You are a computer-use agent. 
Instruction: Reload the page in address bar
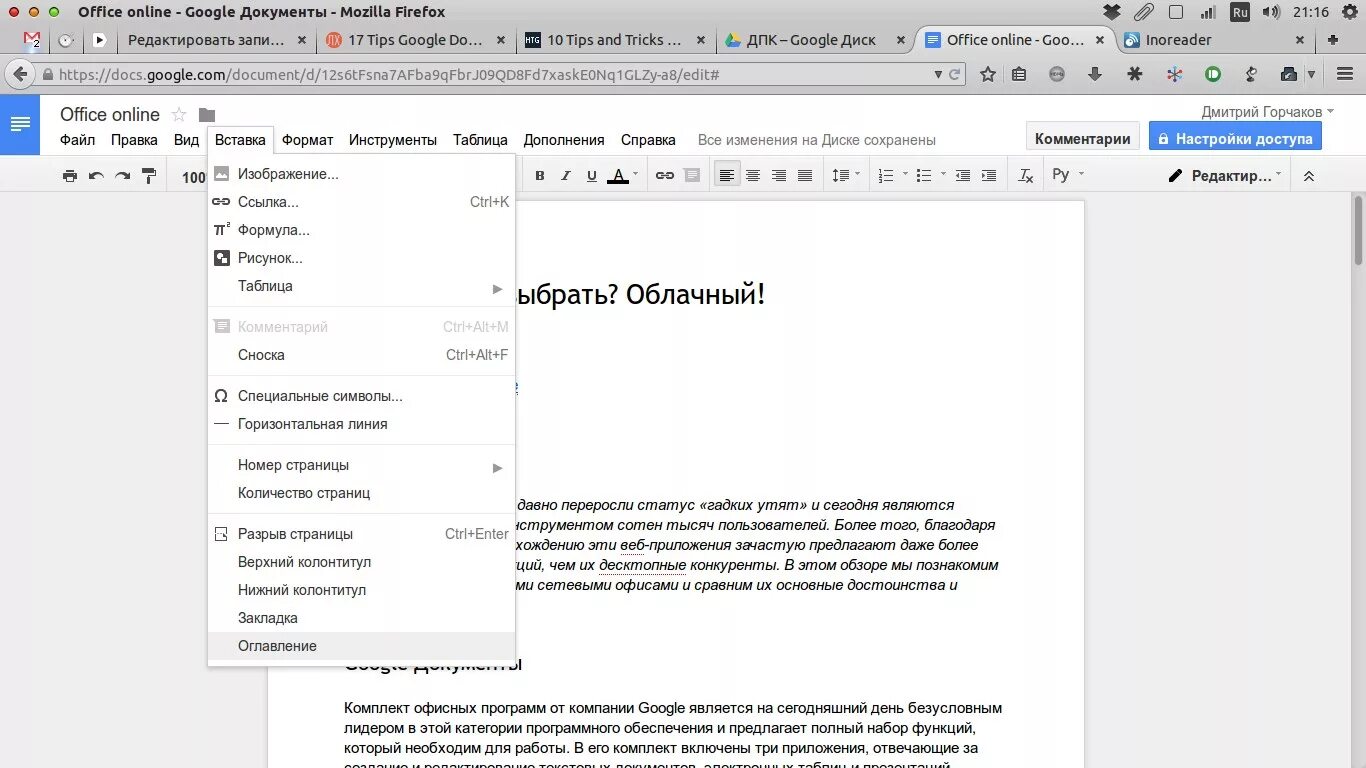point(955,75)
